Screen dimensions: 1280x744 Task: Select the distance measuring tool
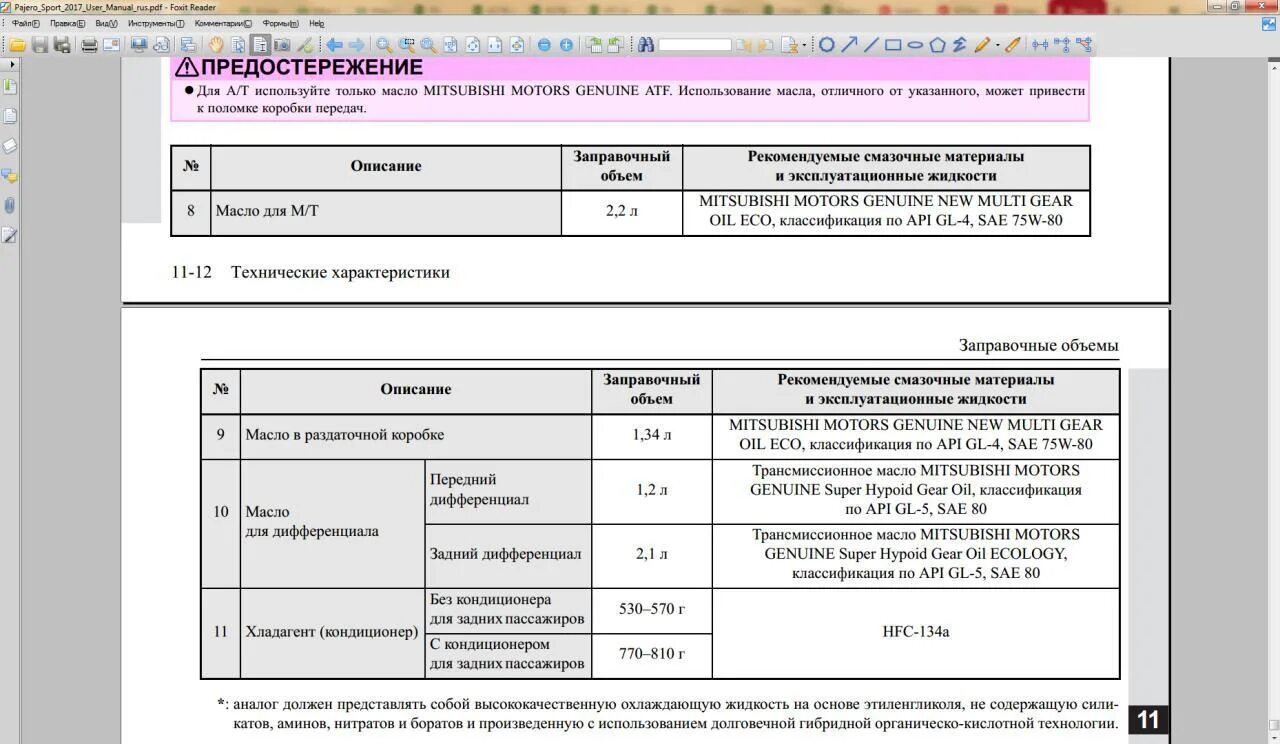(x=1040, y=45)
